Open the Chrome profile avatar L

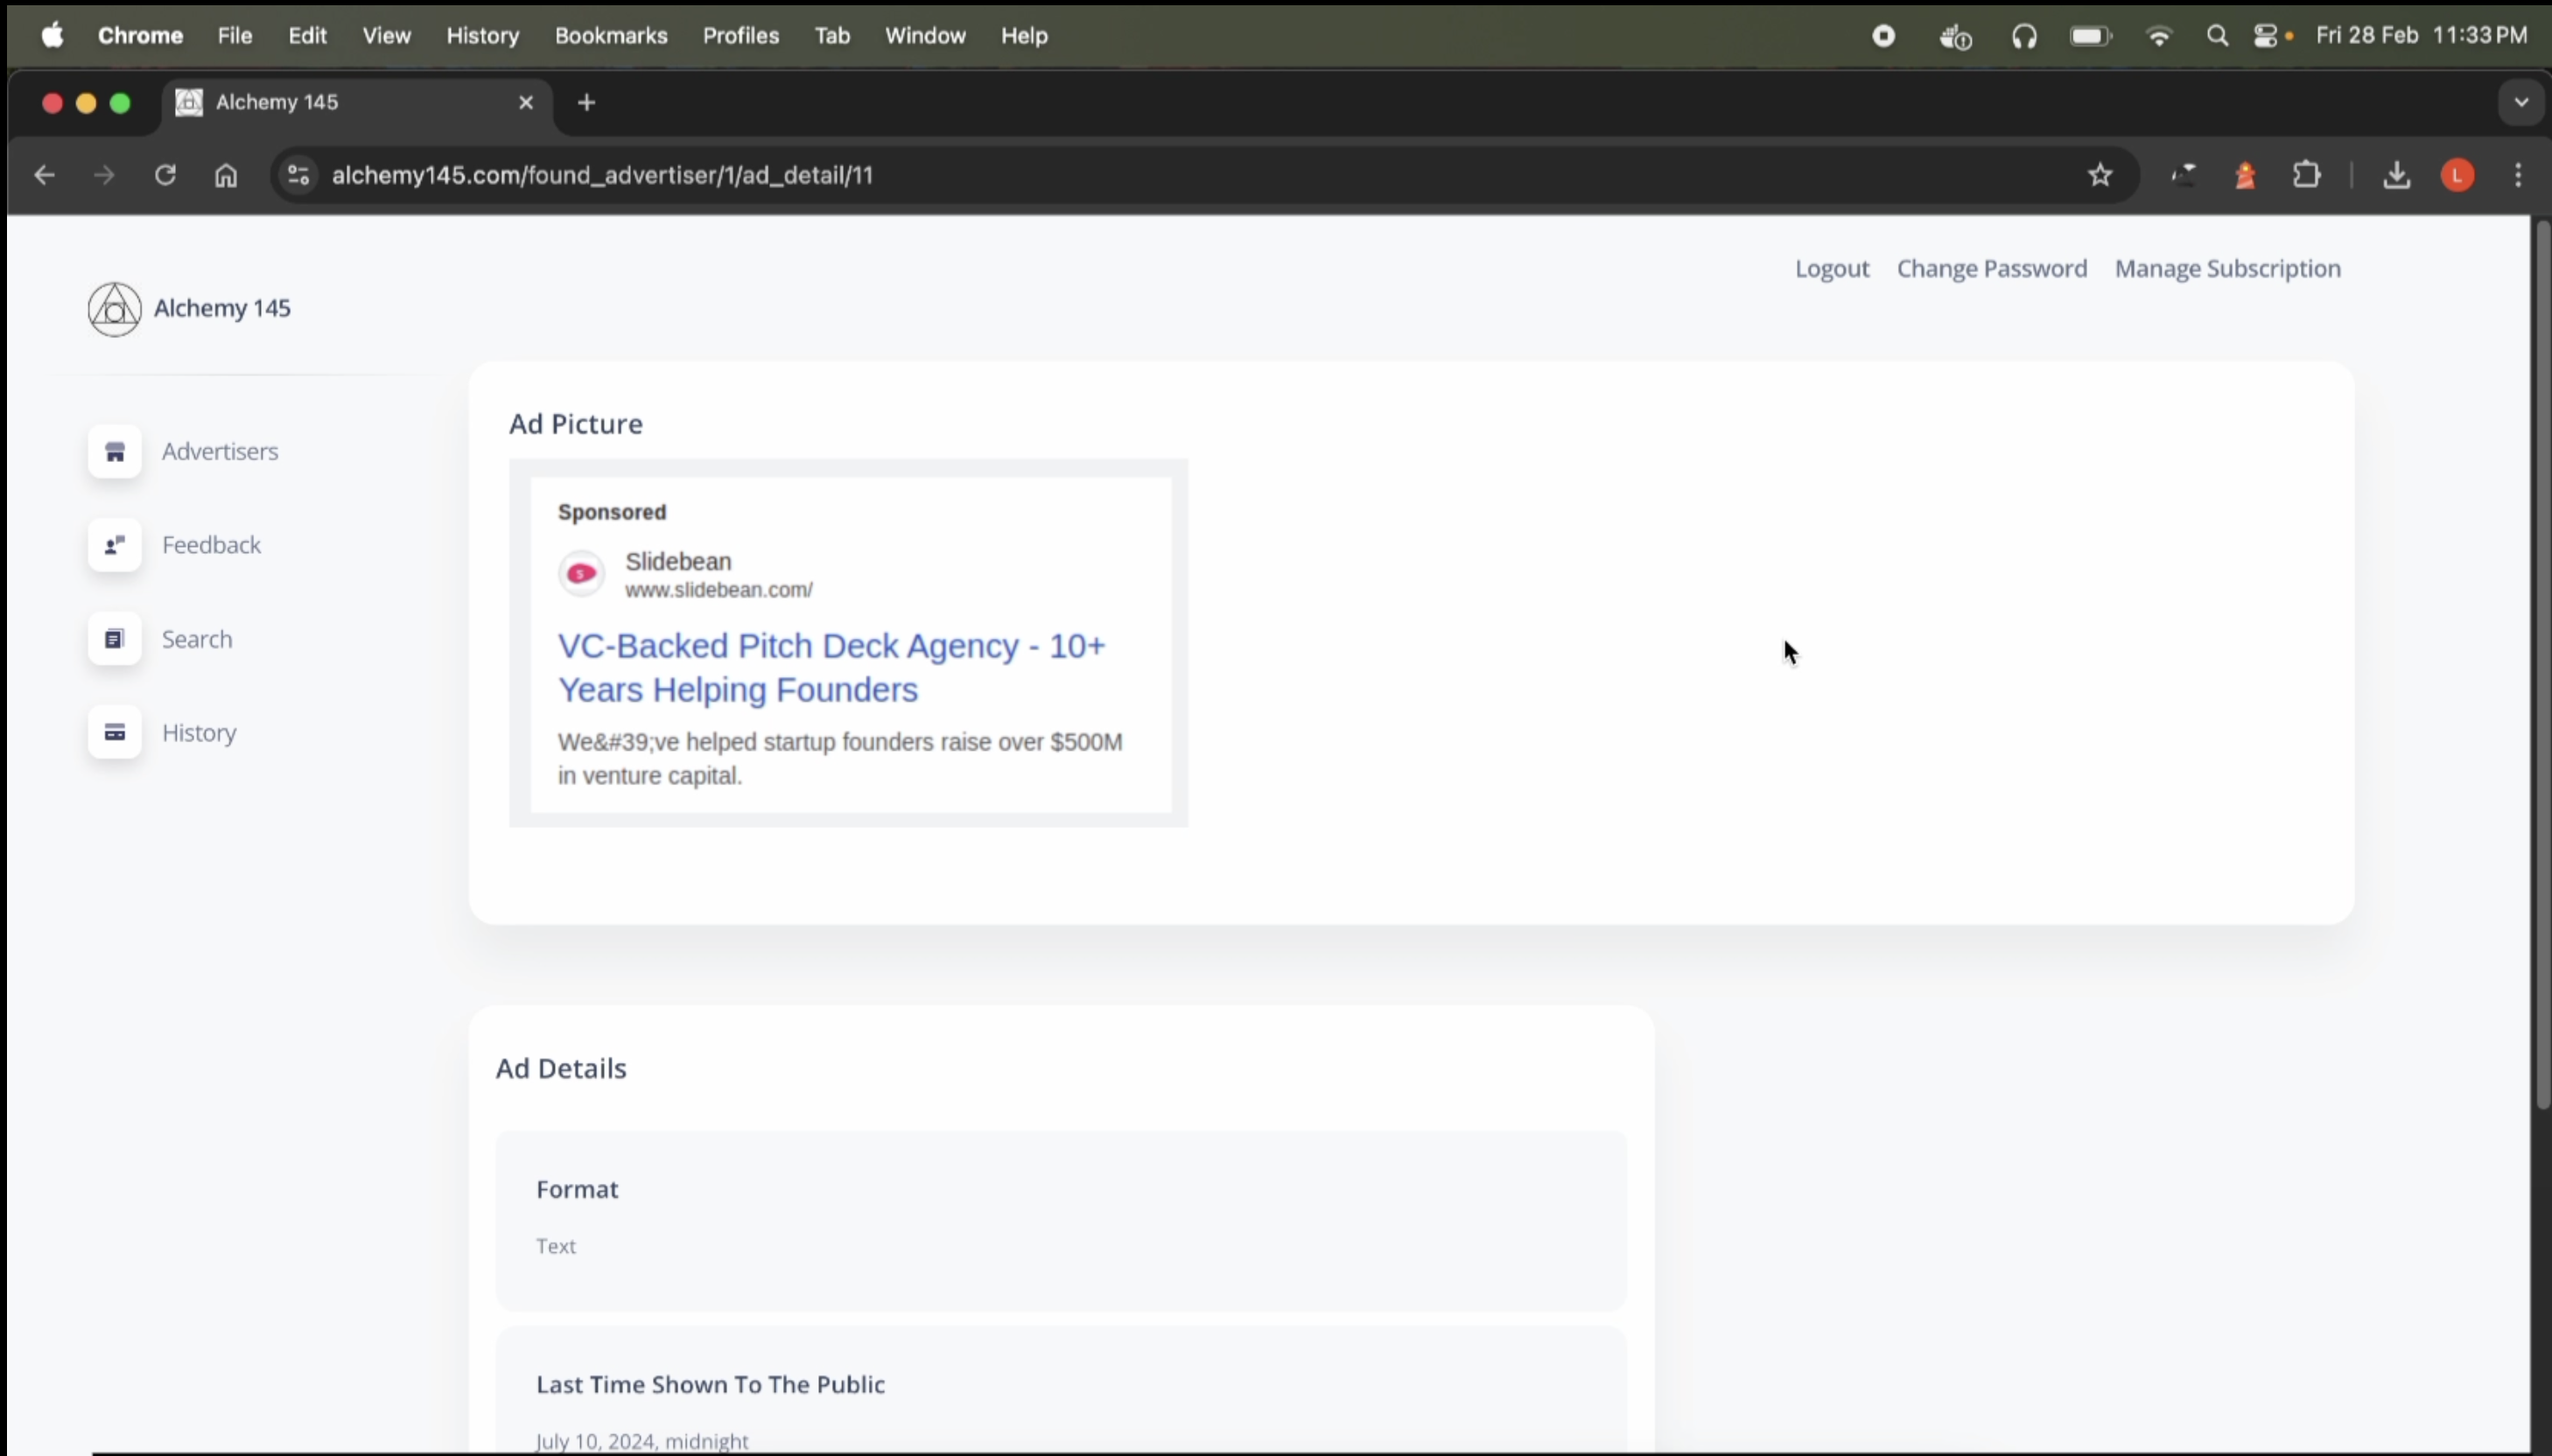pos(2458,176)
